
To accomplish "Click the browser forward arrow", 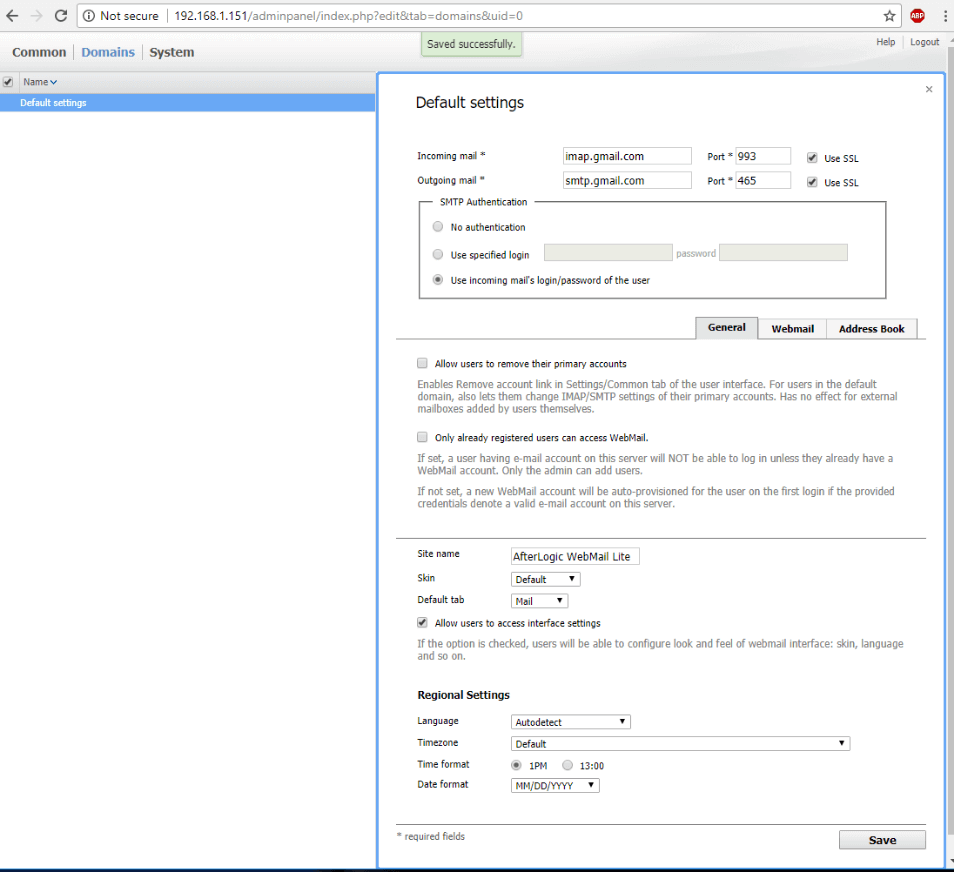I will pyautogui.click(x=37, y=16).
